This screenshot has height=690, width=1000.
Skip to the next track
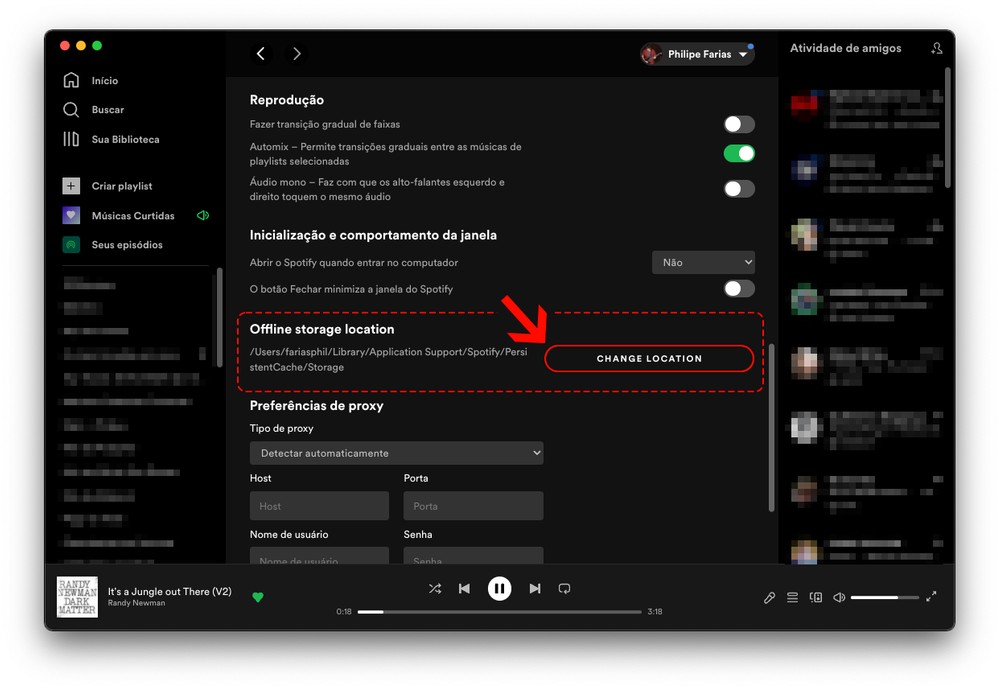click(535, 589)
